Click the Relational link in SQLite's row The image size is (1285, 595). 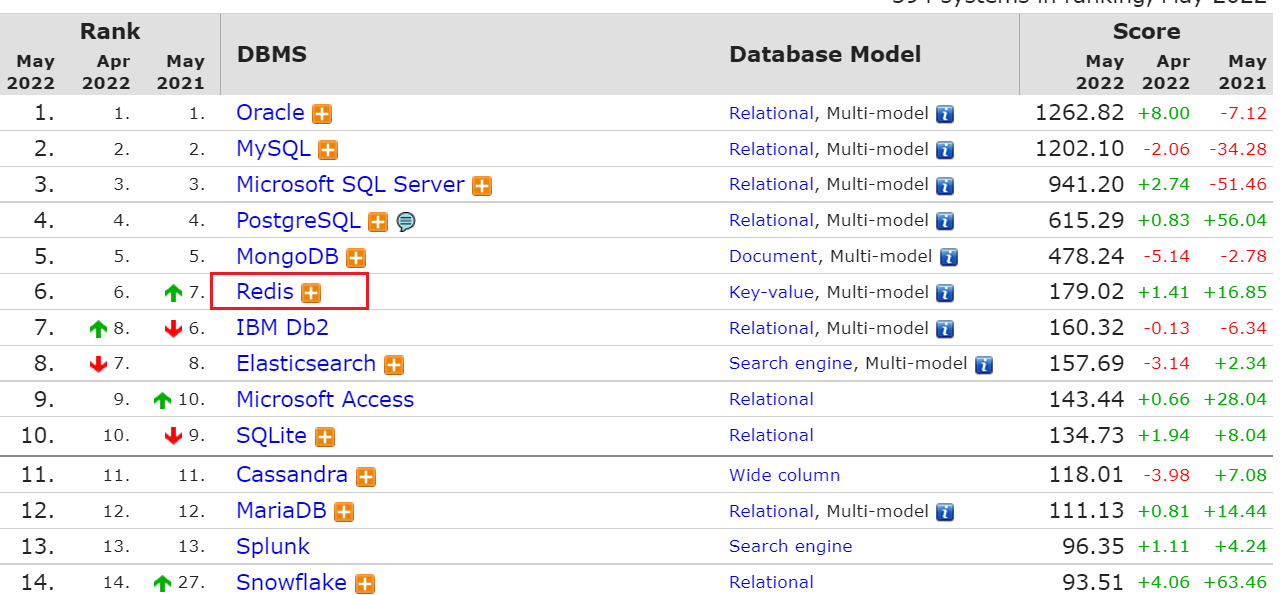[x=771, y=435]
